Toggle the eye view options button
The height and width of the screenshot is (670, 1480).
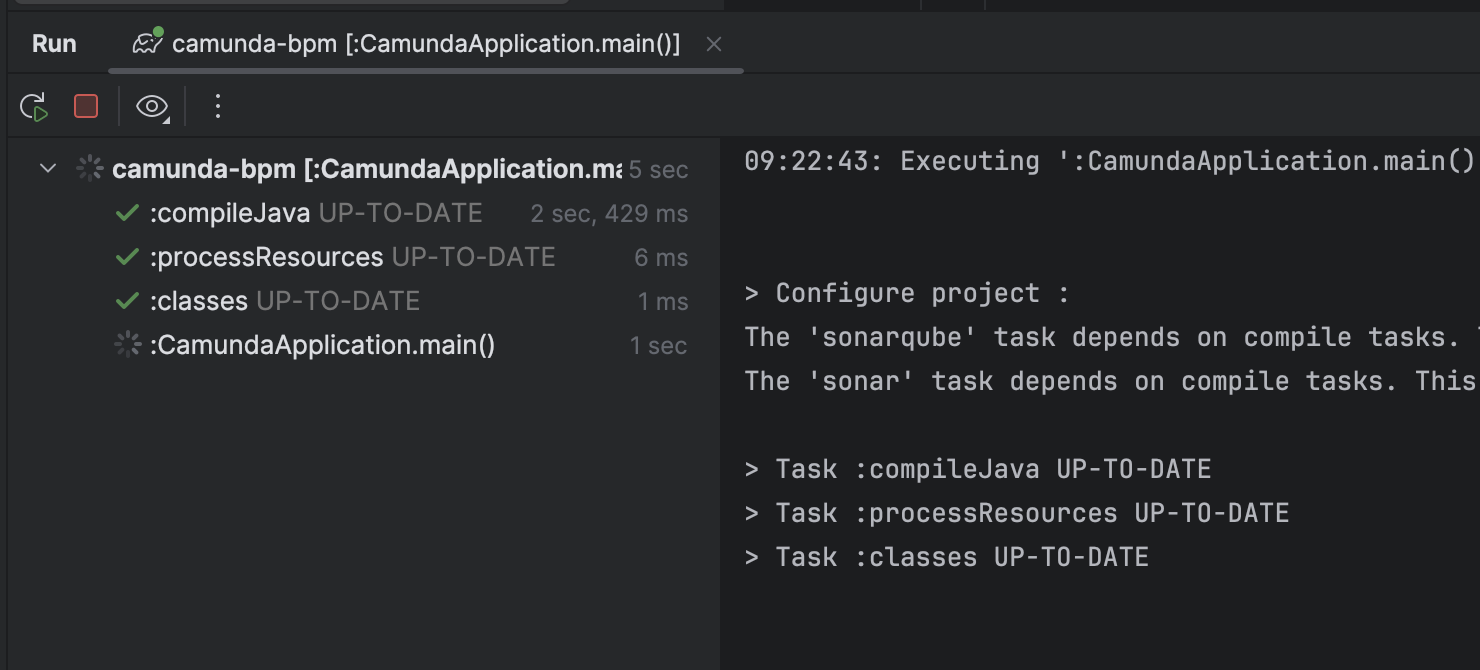pos(151,107)
